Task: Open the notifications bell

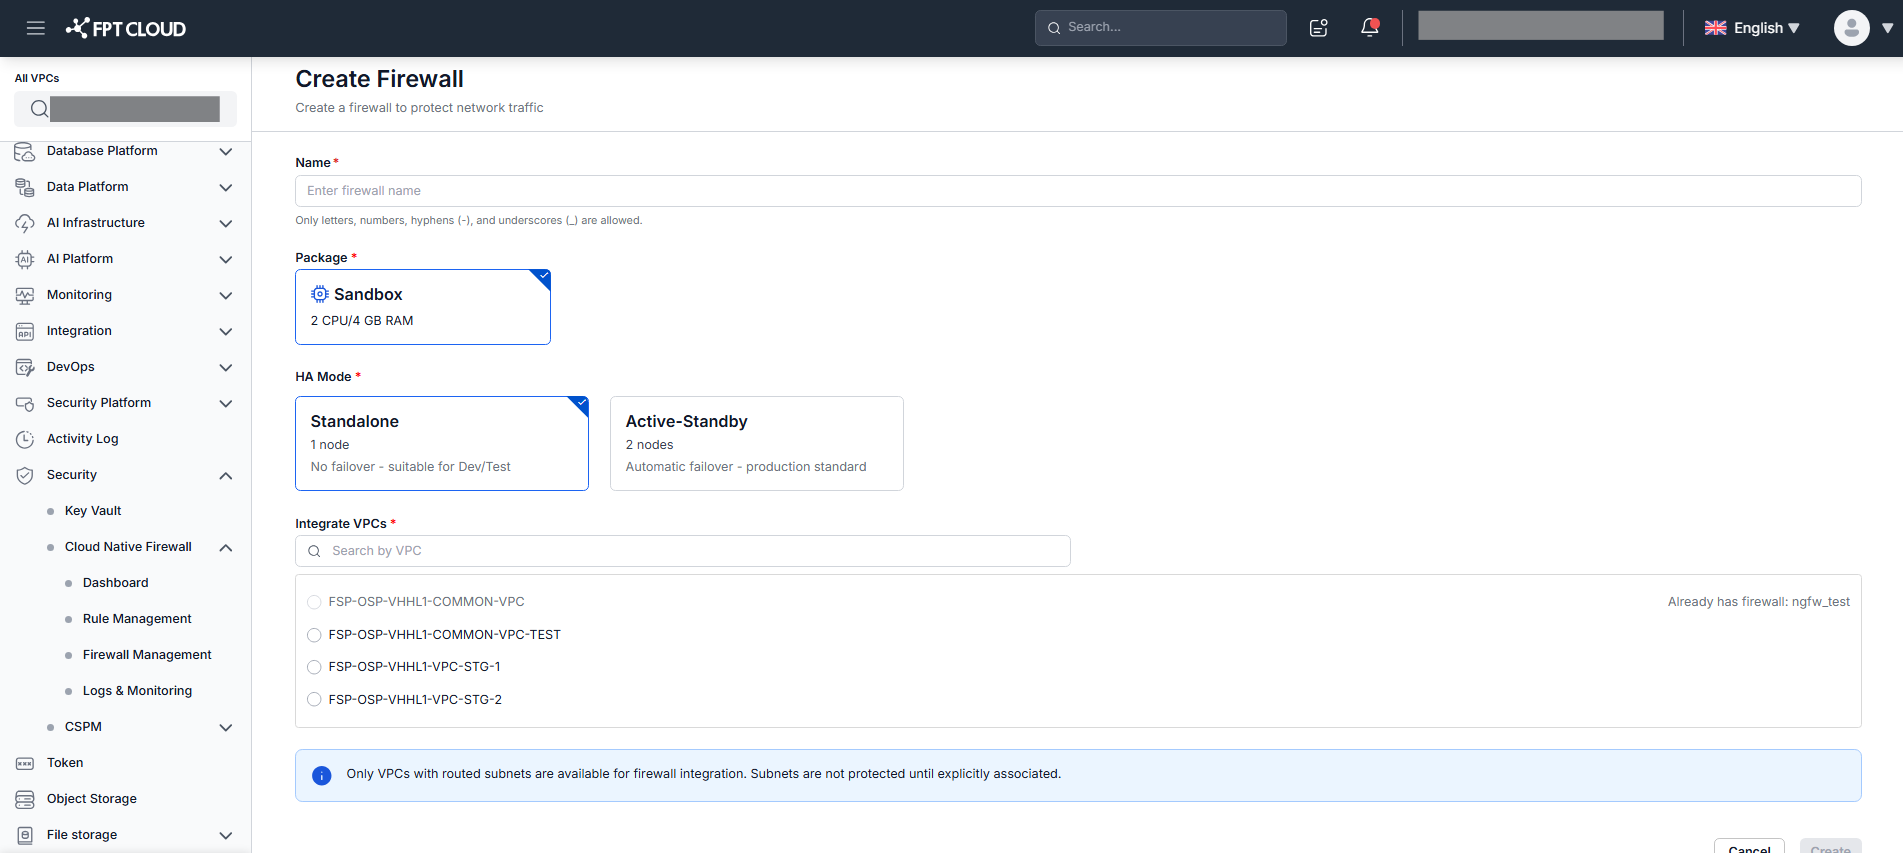Action: point(1370,28)
